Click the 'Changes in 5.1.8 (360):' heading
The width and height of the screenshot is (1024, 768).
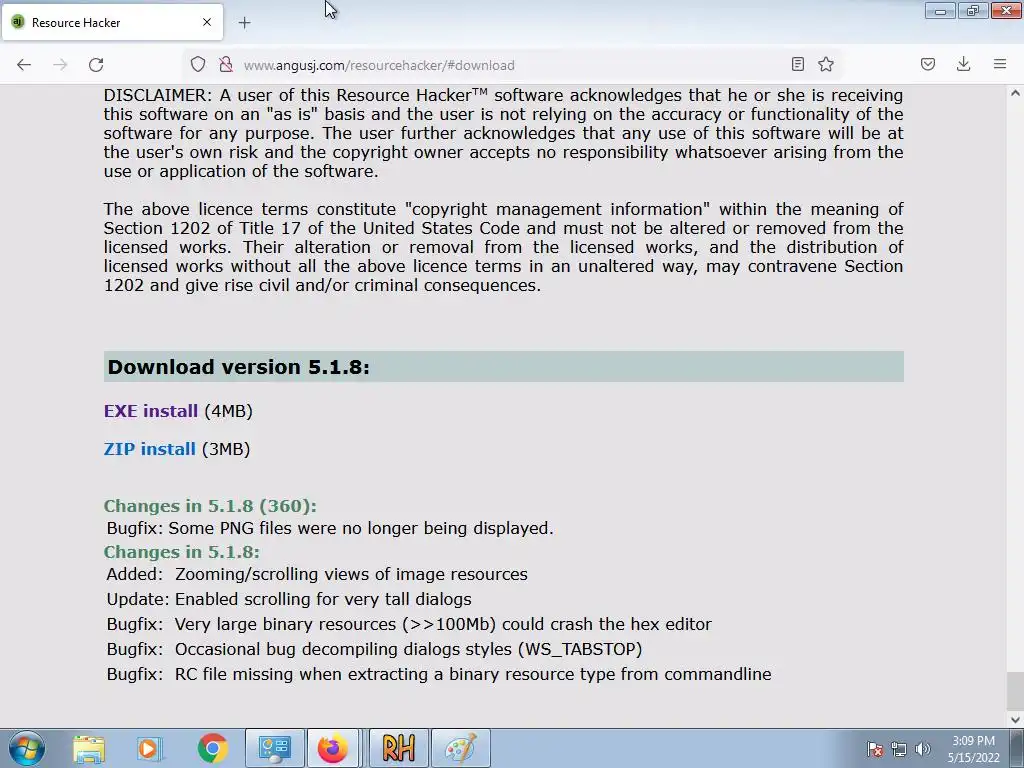point(210,506)
